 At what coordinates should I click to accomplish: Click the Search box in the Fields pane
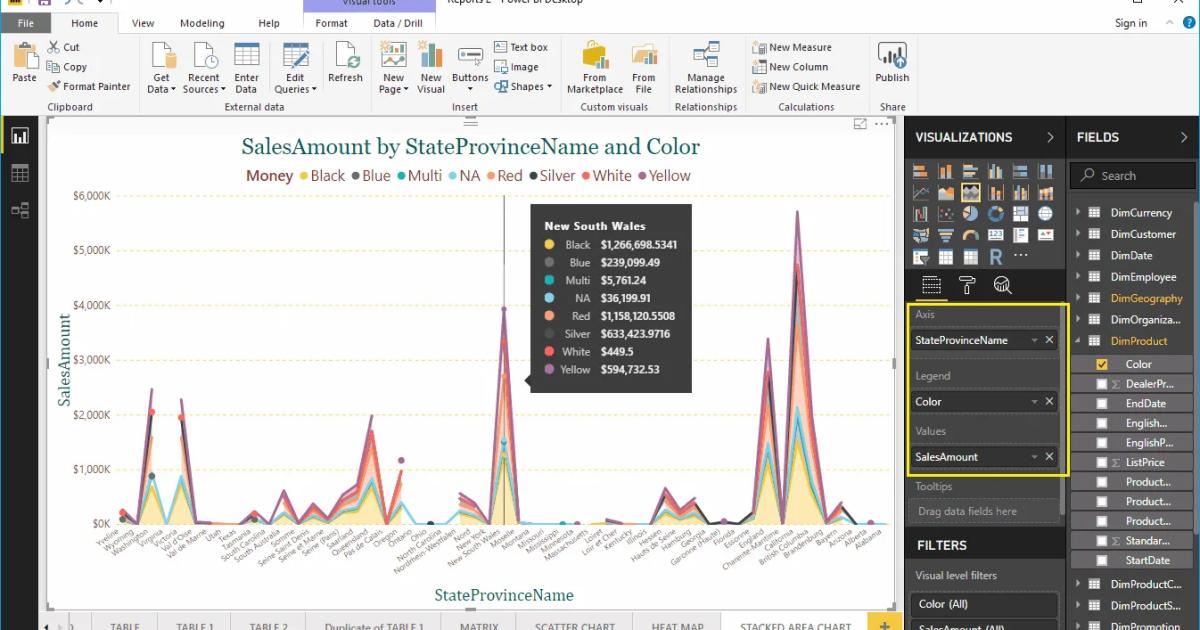pos(1131,174)
